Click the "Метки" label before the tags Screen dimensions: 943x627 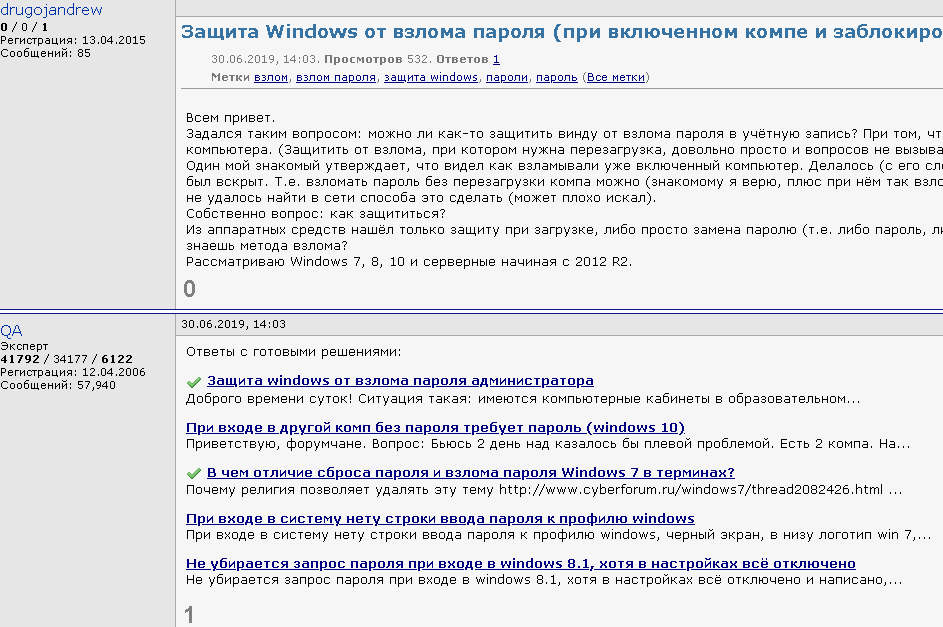point(230,78)
